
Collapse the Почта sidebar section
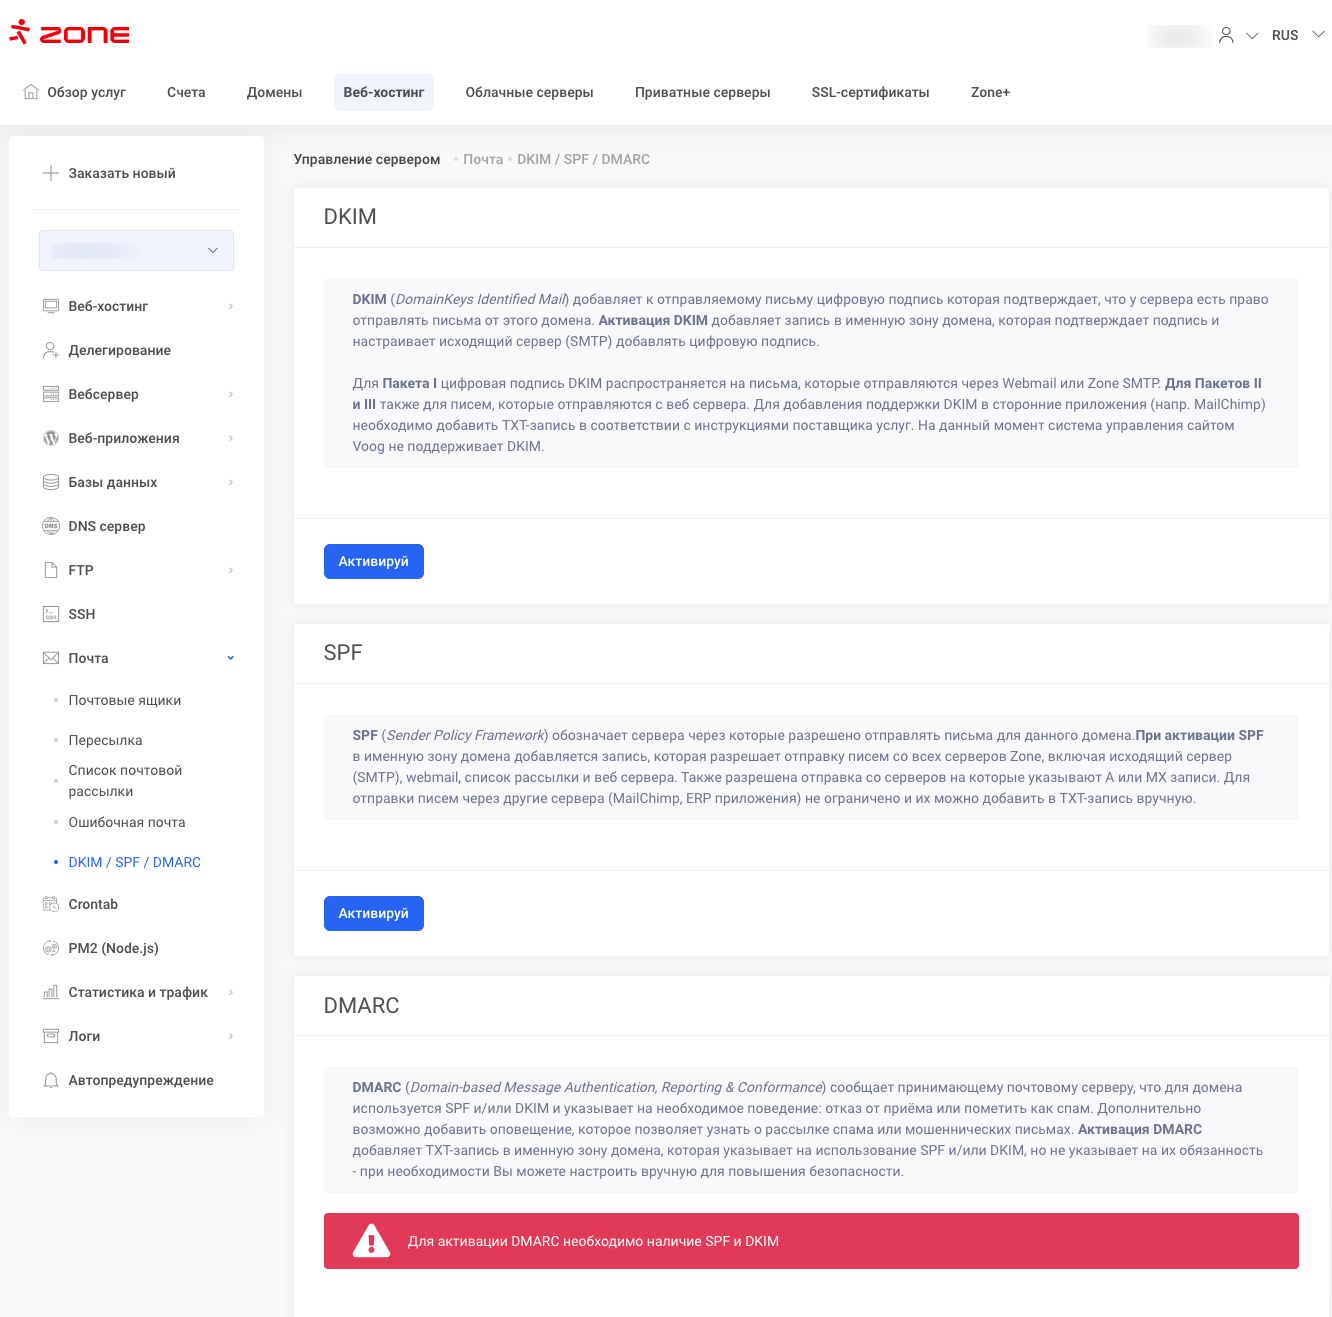tap(231, 658)
